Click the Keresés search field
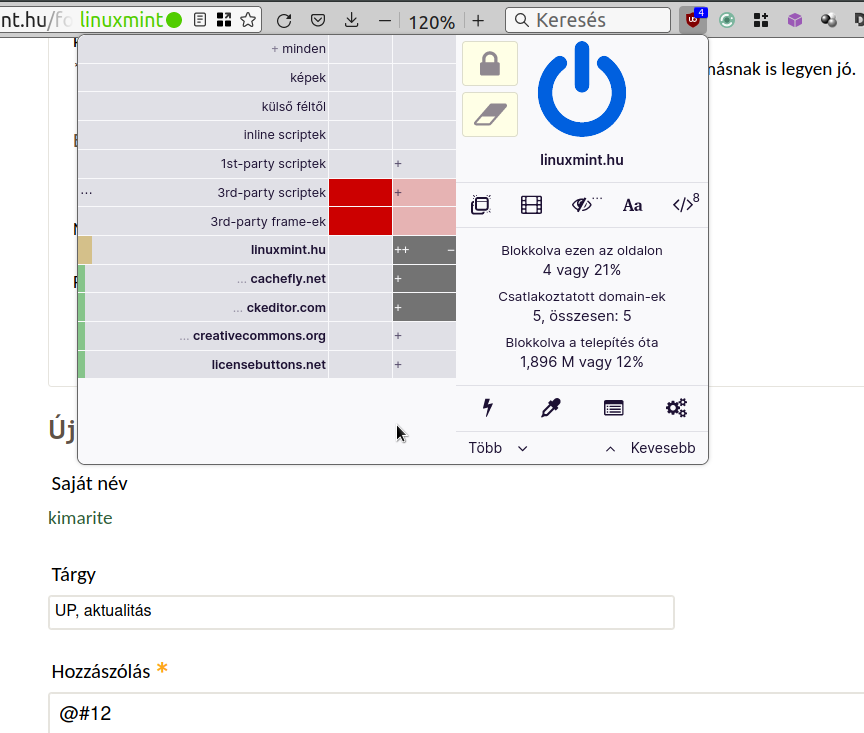Screen dimensions: 864x733 pyautogui.click(x=588, y=20)
